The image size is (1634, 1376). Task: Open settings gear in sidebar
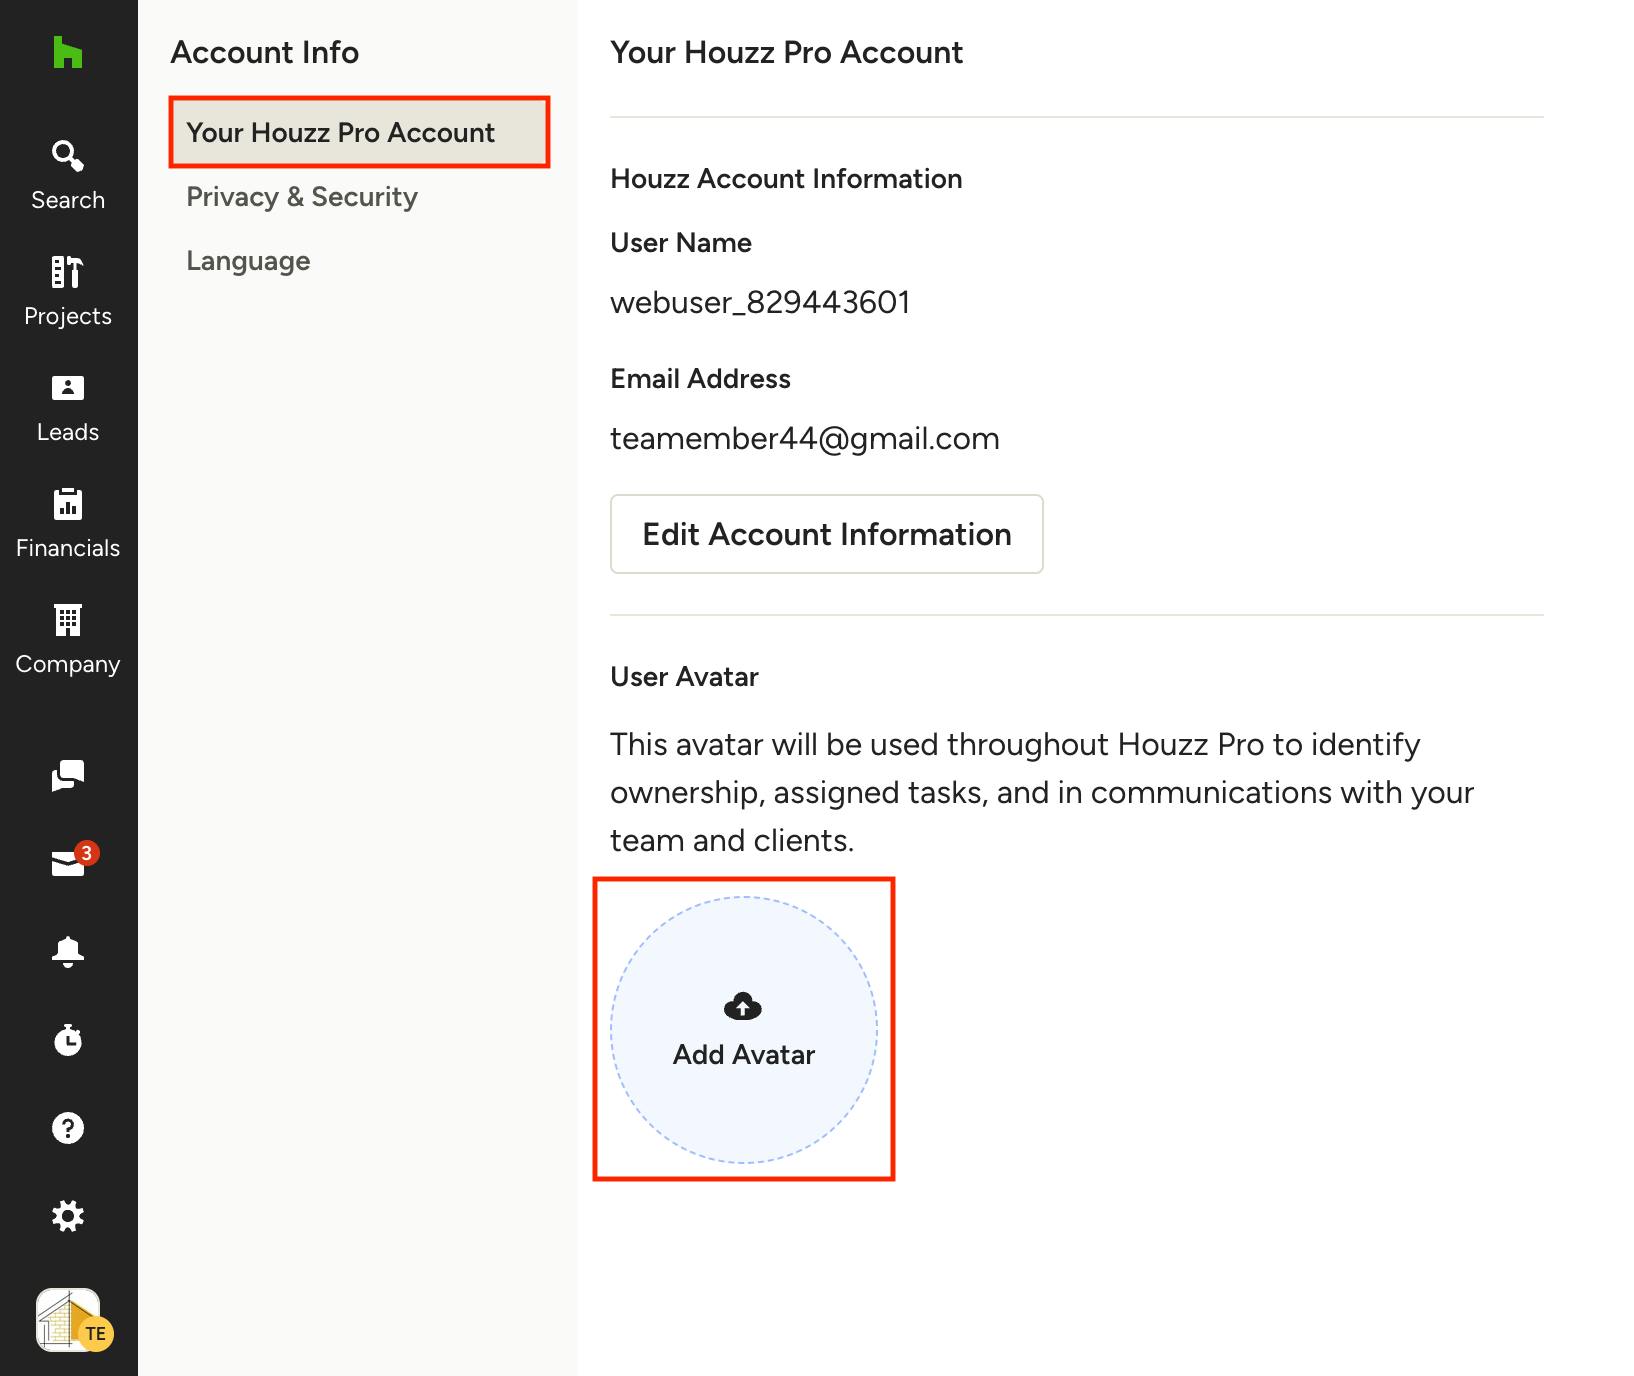tap(68, 1216)
